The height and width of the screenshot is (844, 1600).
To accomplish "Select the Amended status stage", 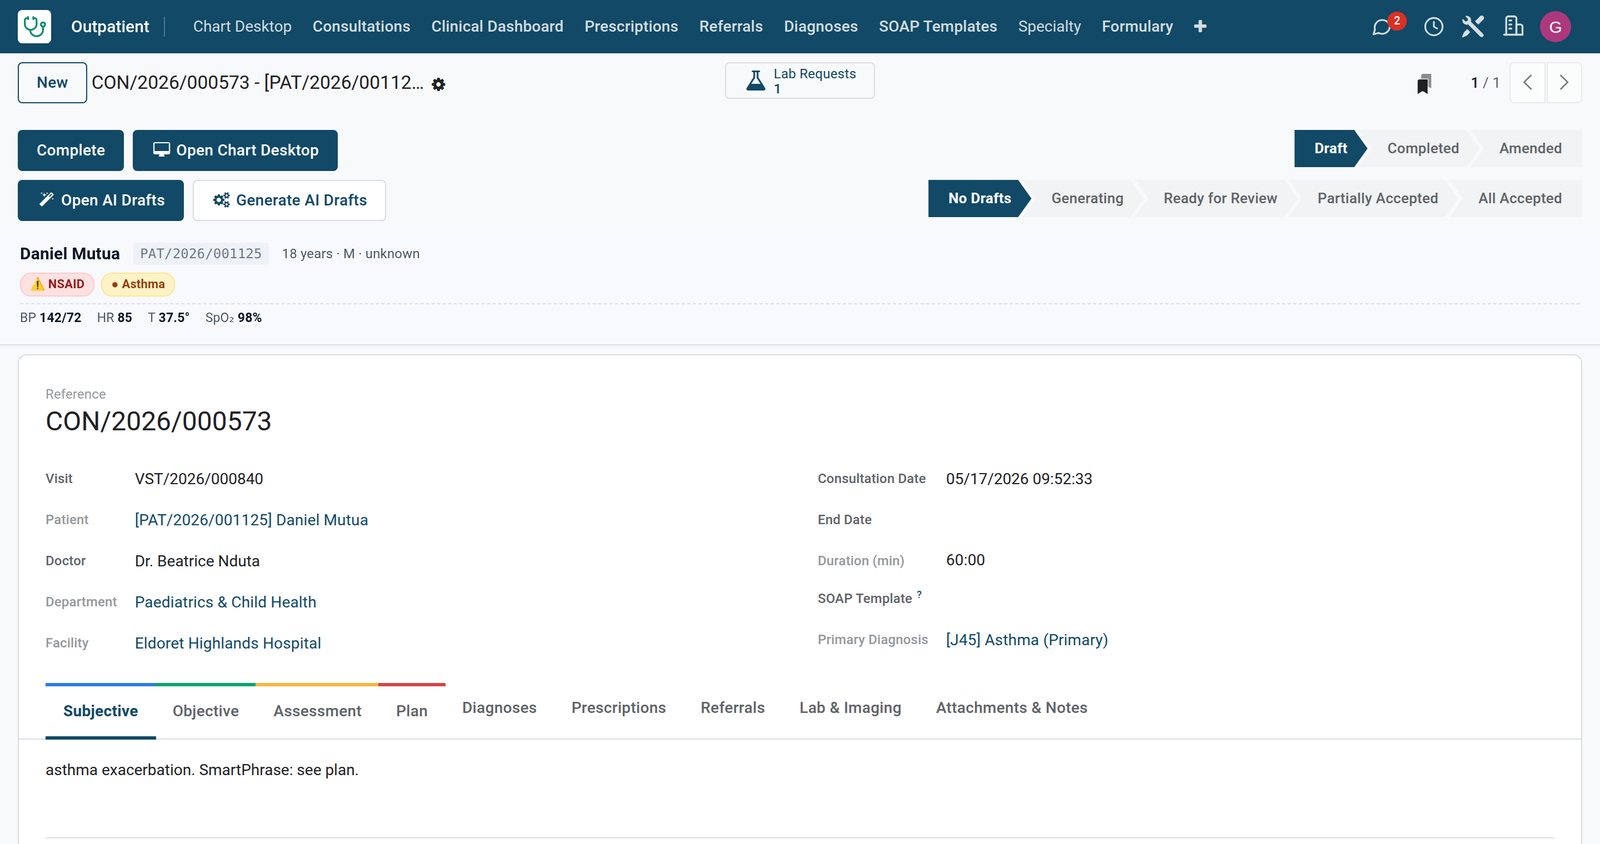I will tap(1530, 148).
